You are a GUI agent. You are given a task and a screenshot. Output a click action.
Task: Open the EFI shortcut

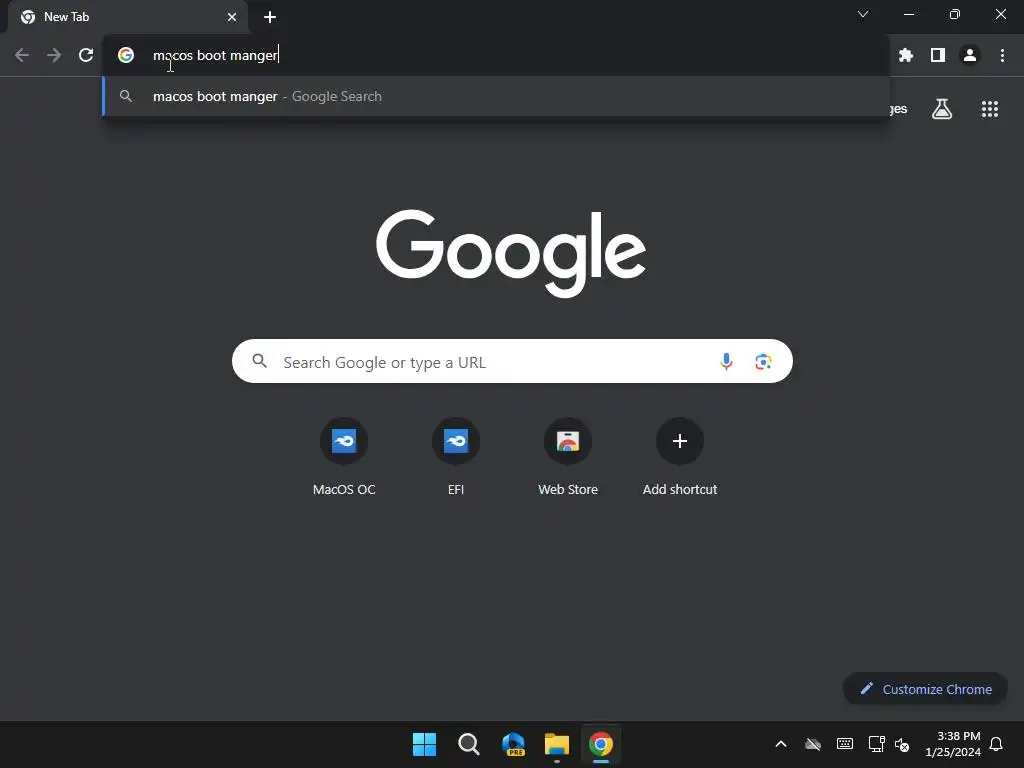tap(456, 456)
